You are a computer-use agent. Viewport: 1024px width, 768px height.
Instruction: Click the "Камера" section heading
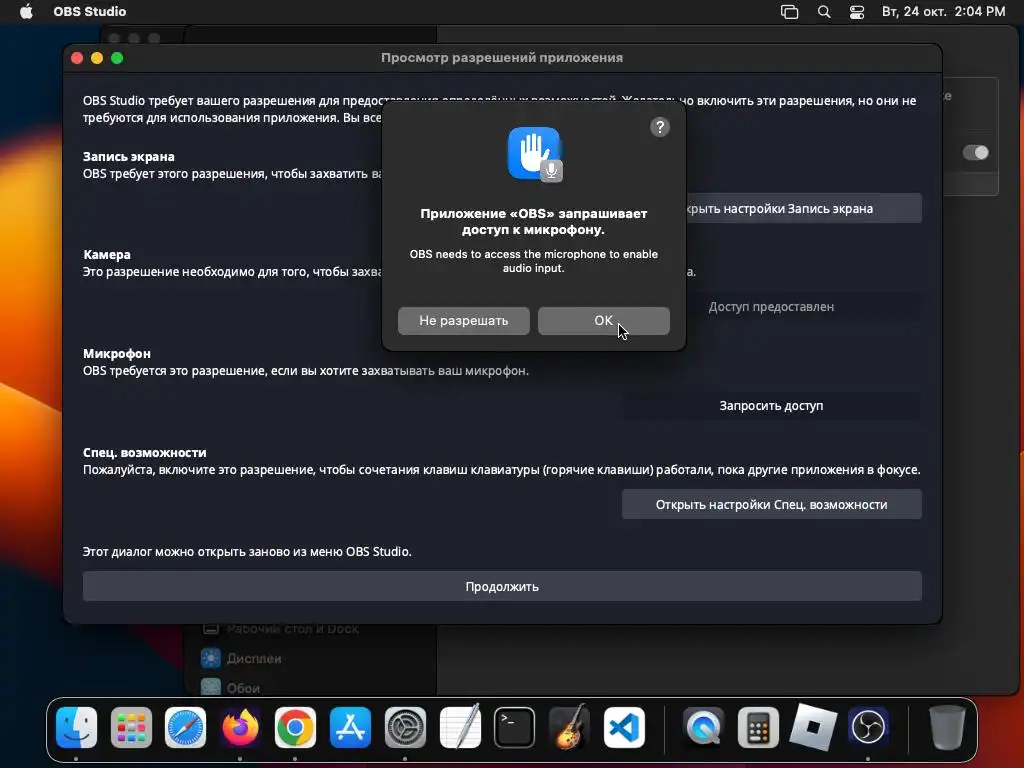pyautogui.click(x=107, y=255)
